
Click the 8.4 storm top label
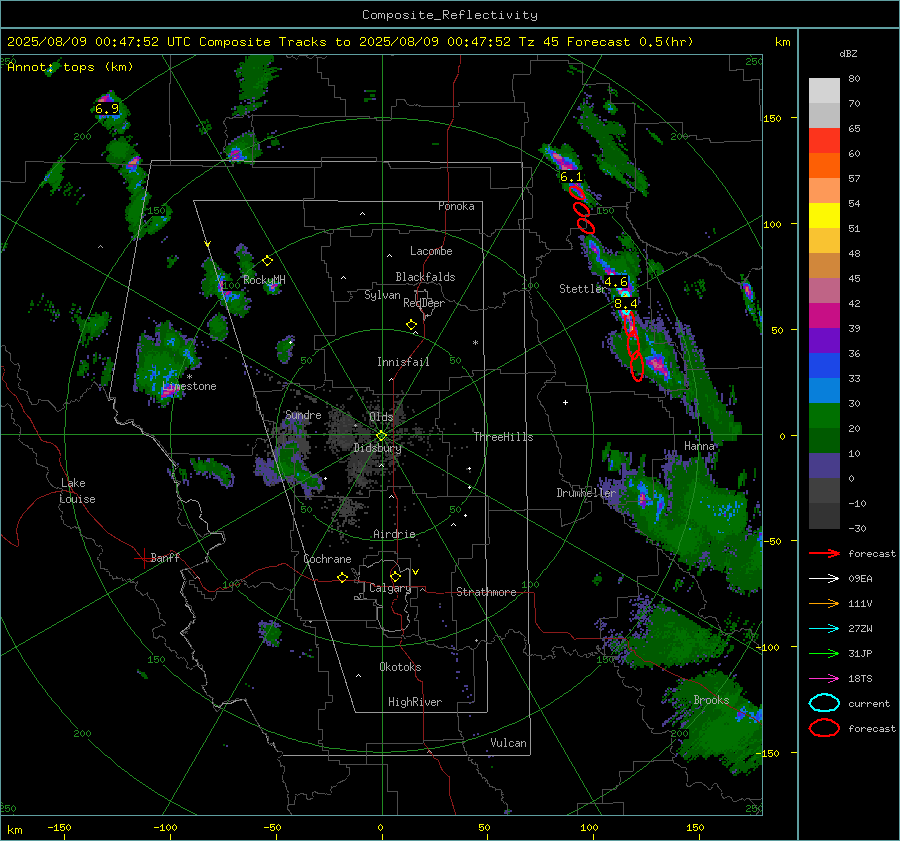point(626,304)
